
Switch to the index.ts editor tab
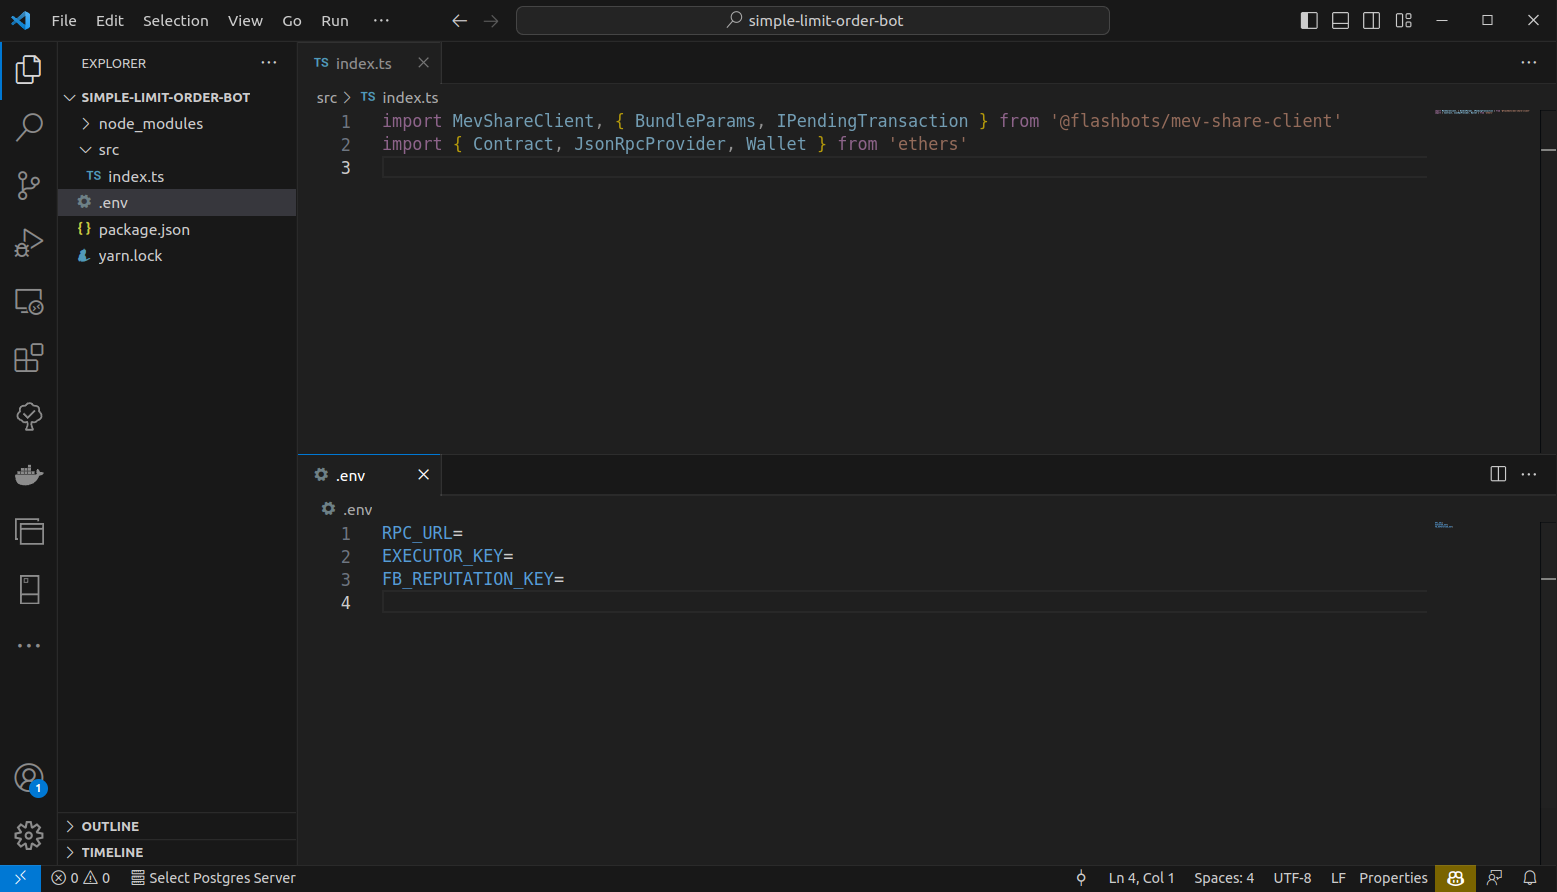[x=363, y=63]
